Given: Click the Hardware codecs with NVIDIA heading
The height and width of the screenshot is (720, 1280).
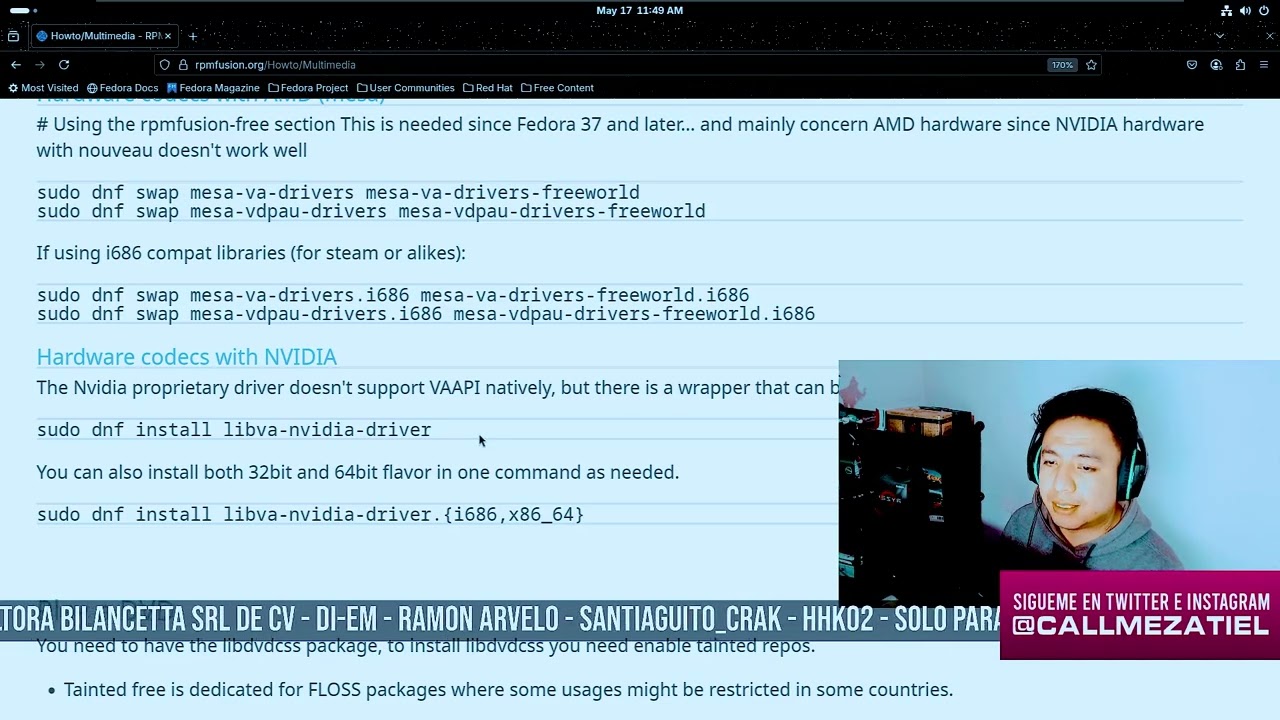Looking at the screenshot, I should point(187,357).
